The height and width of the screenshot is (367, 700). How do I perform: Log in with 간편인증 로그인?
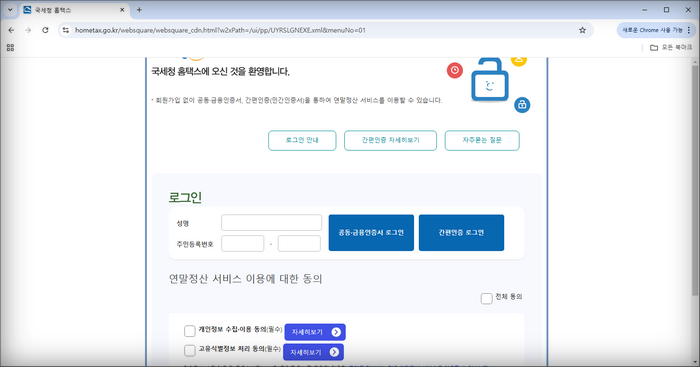461,233
